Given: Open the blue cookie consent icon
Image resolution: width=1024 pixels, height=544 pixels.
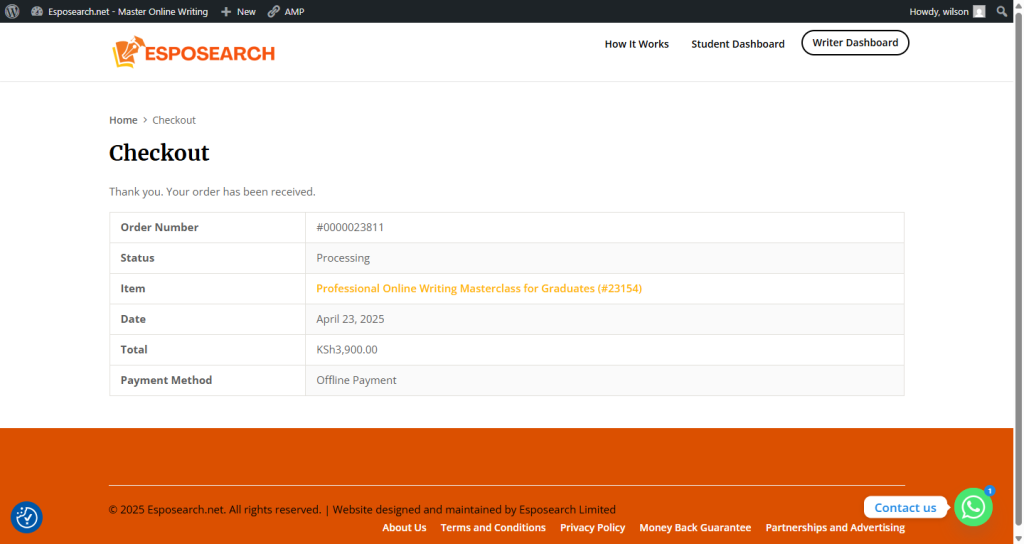Looking at the screenshot, I should tap(27, 517).
